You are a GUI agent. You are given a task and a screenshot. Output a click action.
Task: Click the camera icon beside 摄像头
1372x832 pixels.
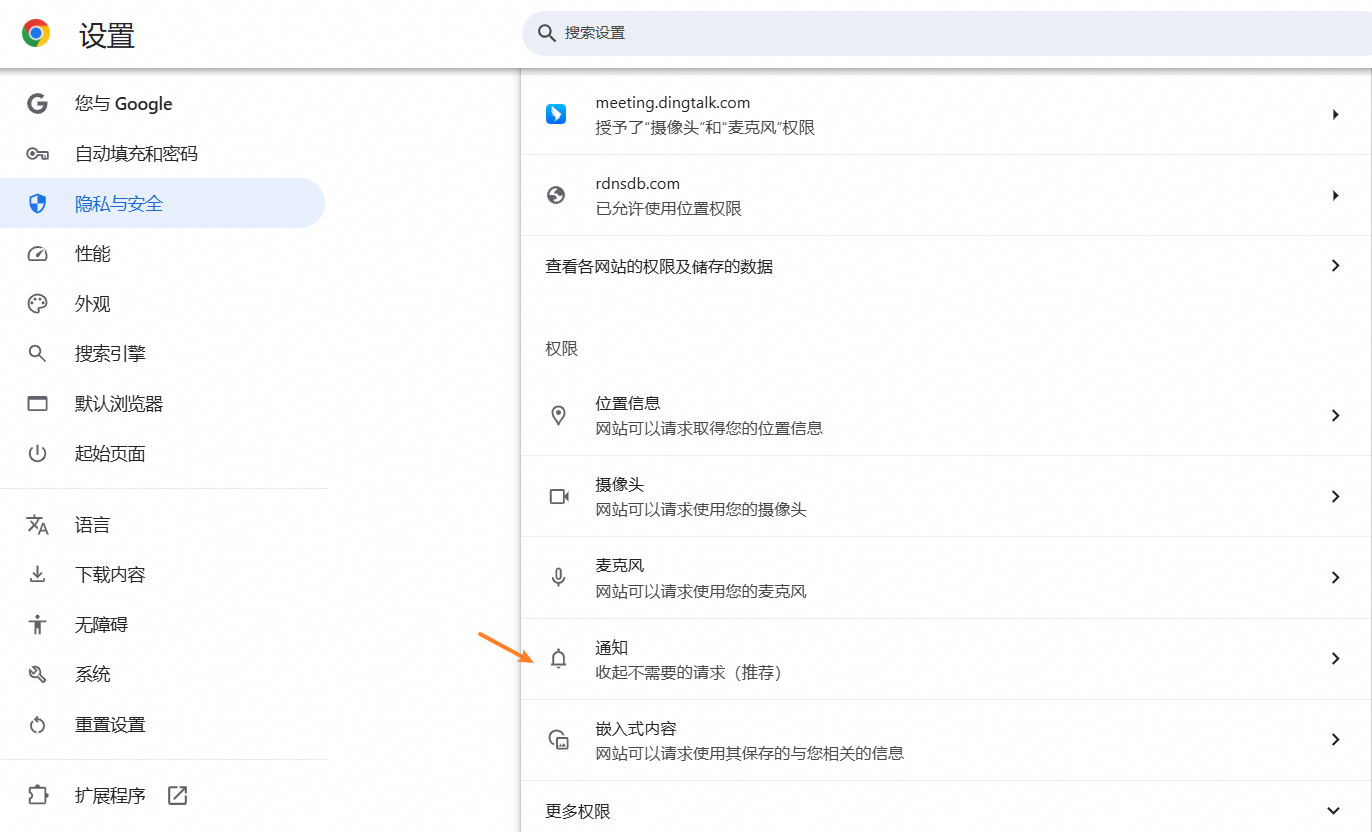point(558,497)
